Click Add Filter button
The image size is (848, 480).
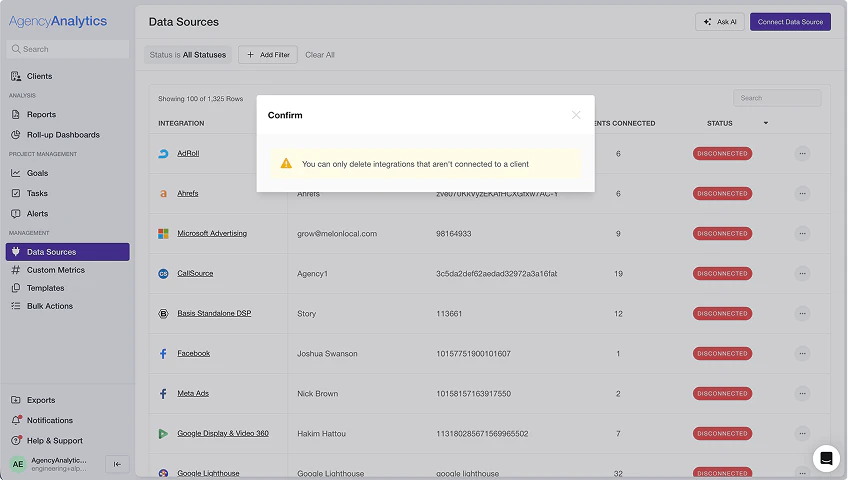268,55
